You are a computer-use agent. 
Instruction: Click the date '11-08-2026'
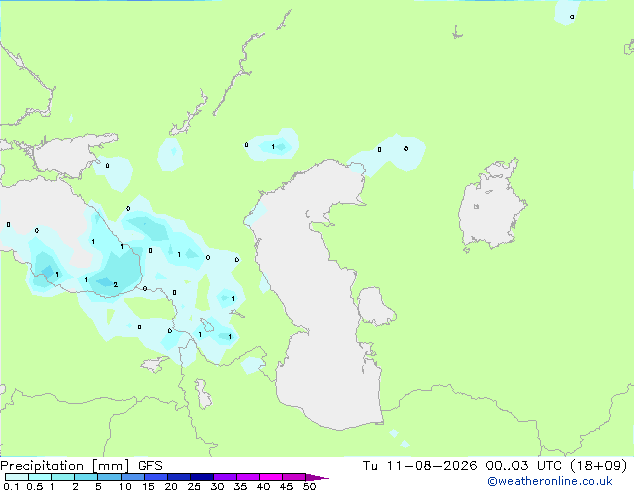431,466
